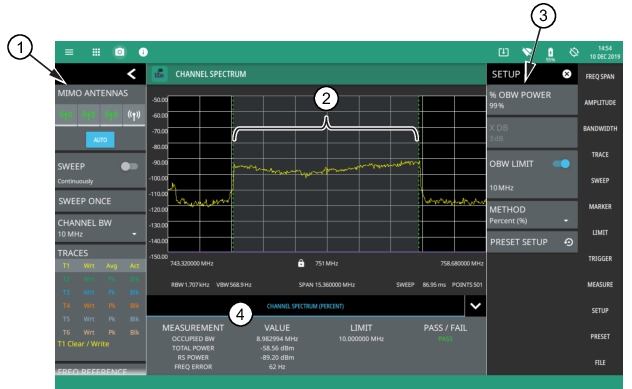Image resolution: width=632 pixels, height=389 pixels.
Task: Toggle the SWEEP continuously switch
Action: click(x=129, y=166)
